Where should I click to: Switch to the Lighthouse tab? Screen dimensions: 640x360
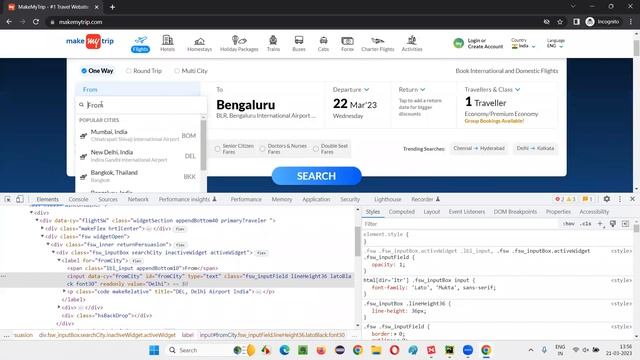click(388, 199)
